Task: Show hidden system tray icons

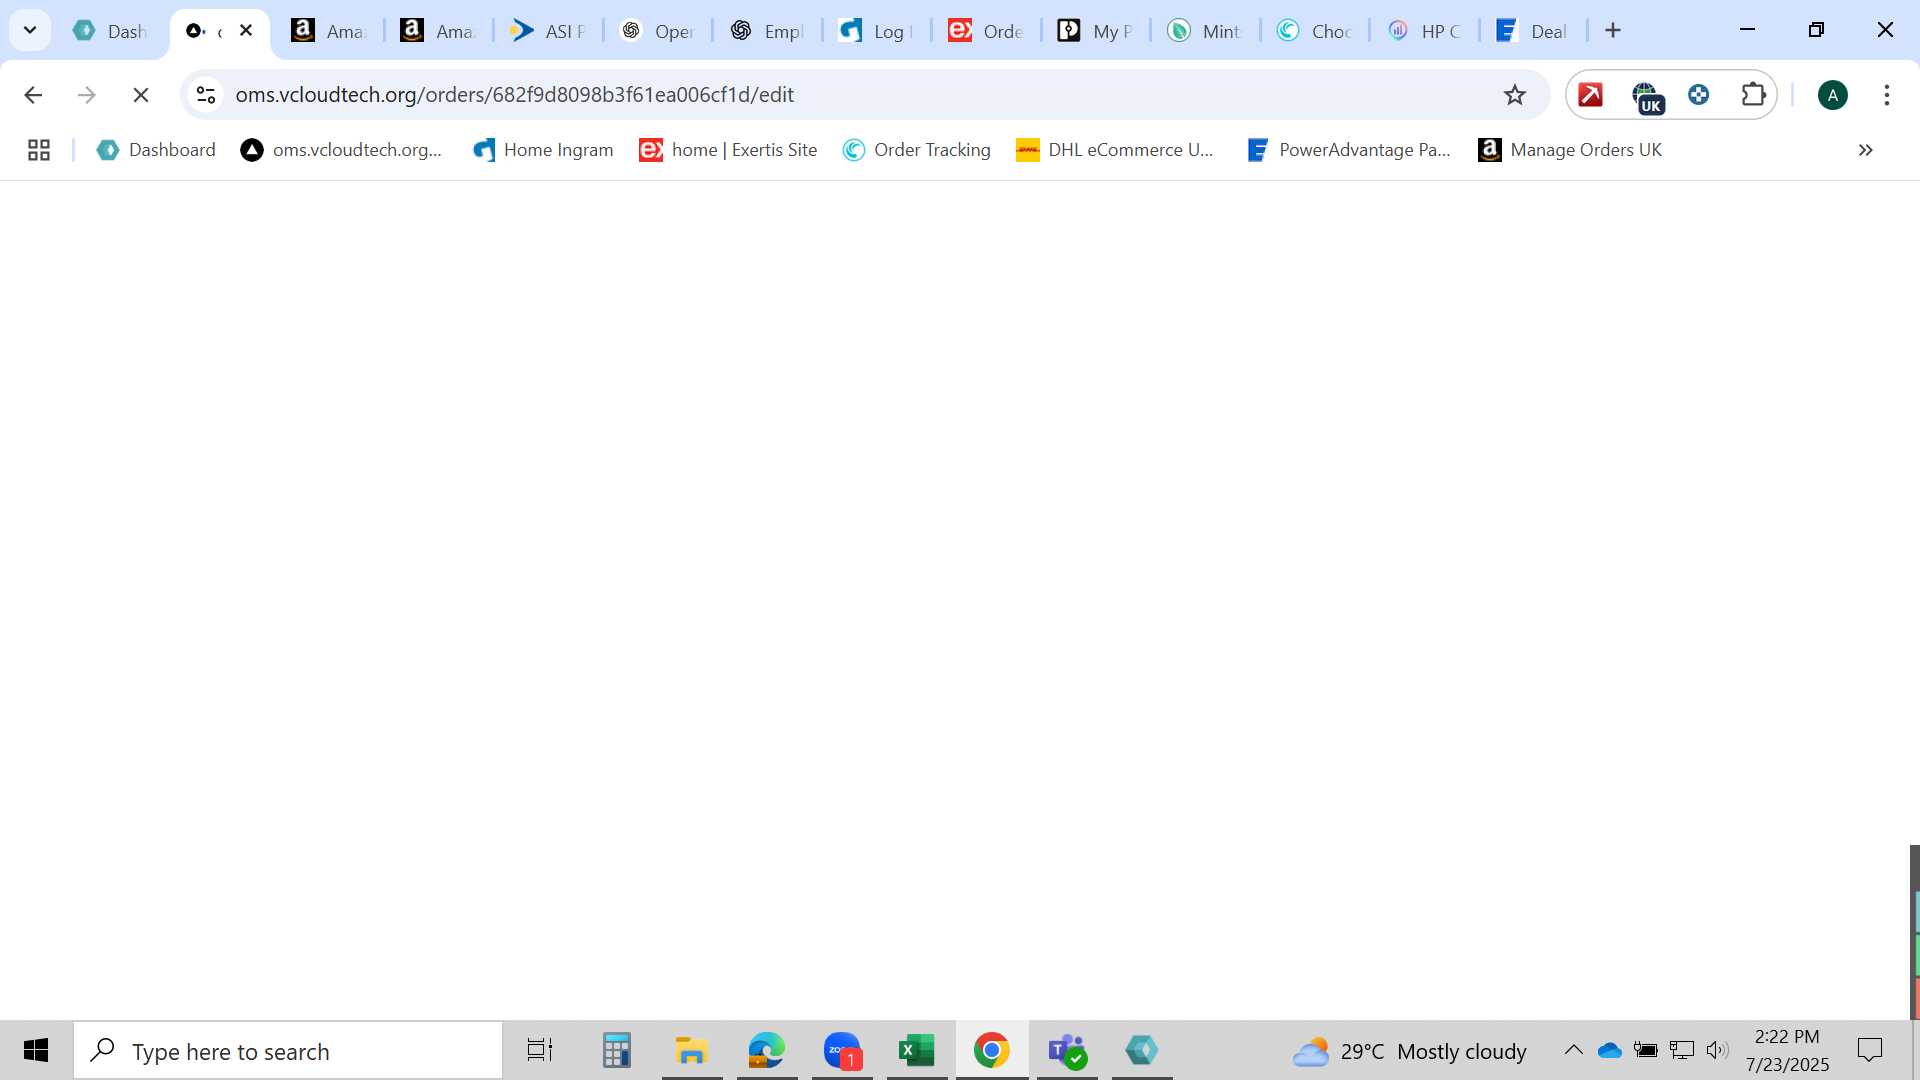Action: pyautogui.click(x=1573, y=1050)
